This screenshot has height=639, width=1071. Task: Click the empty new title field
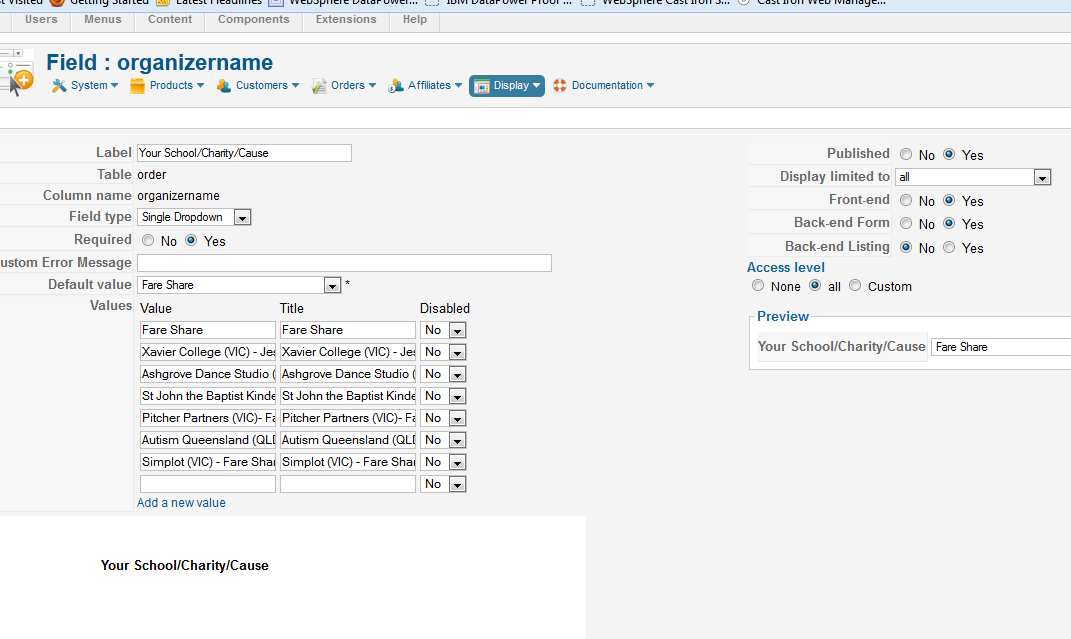[x=348, y=483]
